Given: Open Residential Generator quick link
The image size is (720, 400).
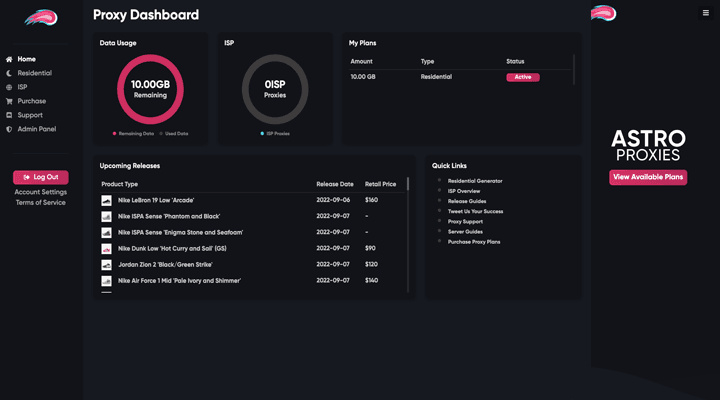Looking at the screenshot, I should [475, 181].
